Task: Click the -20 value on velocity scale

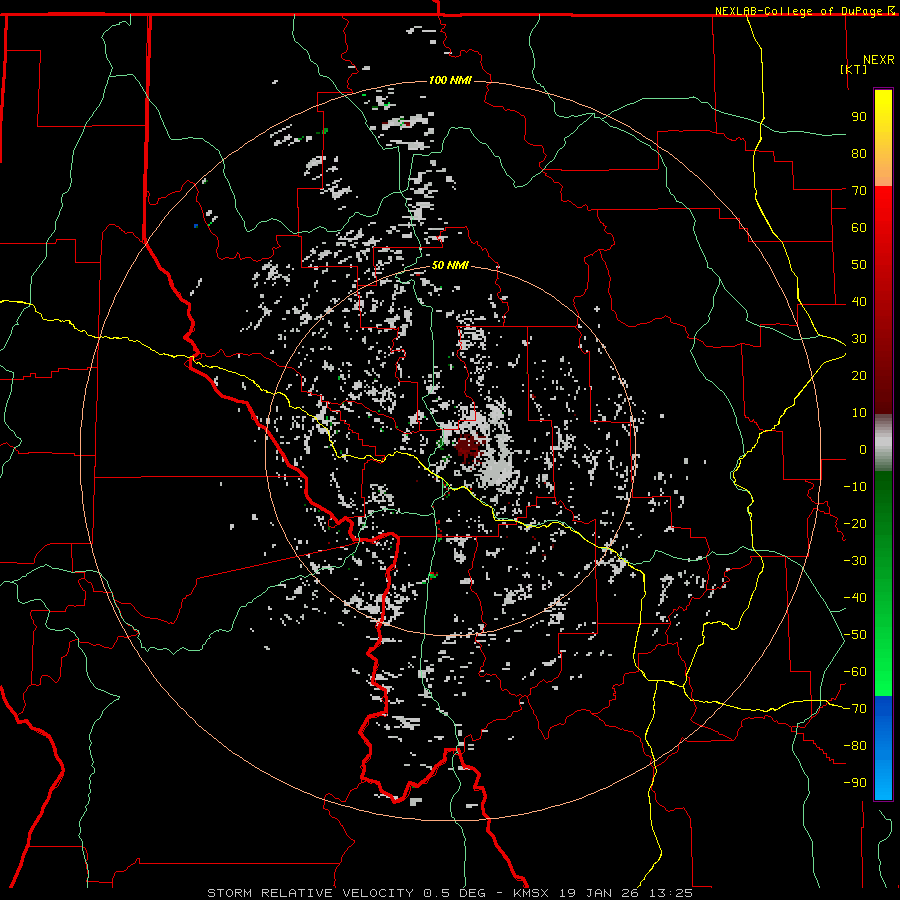Action: click(855, 523)
